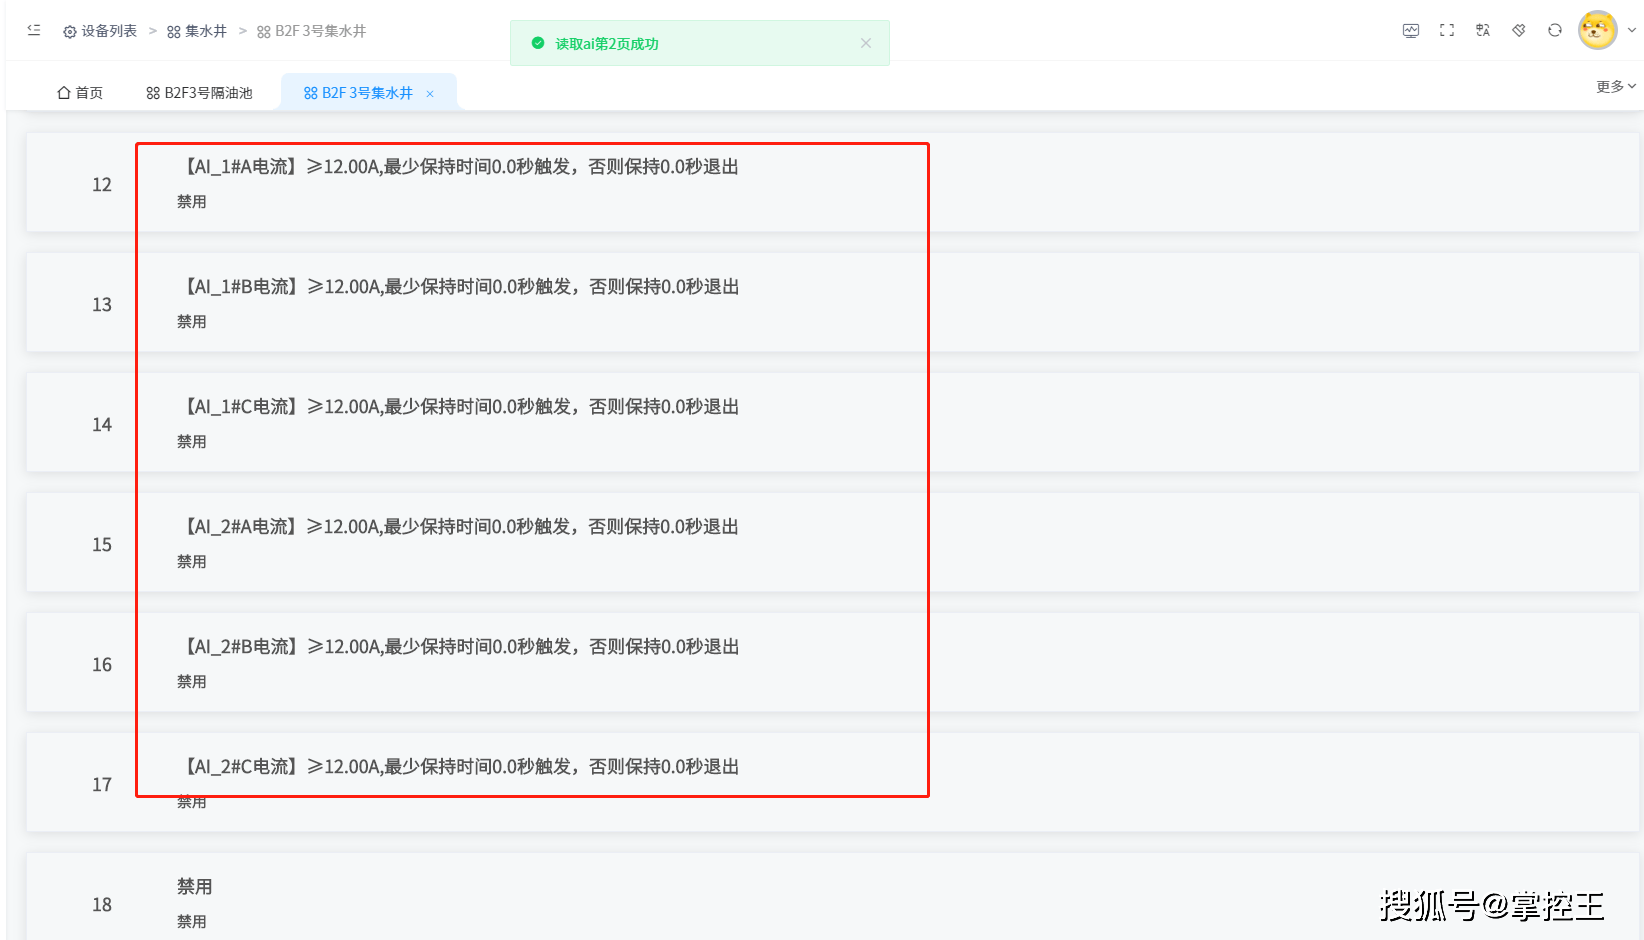The height and width of the screenshot is (940, 1644).
Task: Switch to the 首页 tab
Action: coord(80,93)
